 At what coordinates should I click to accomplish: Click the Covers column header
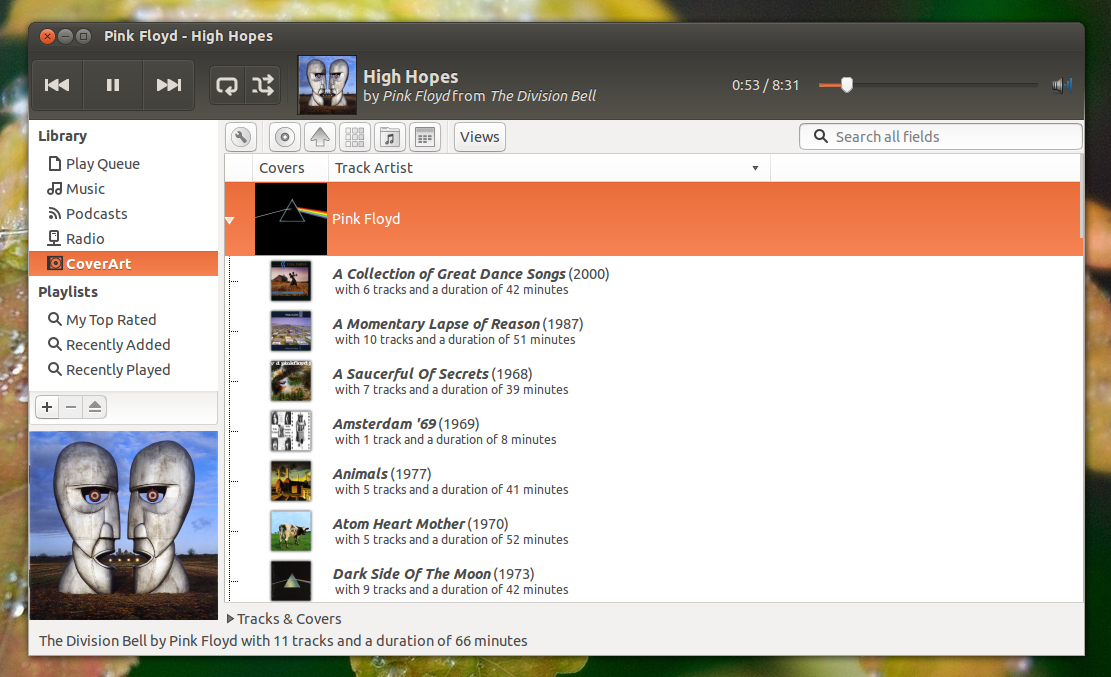click(x=291, y=168)
